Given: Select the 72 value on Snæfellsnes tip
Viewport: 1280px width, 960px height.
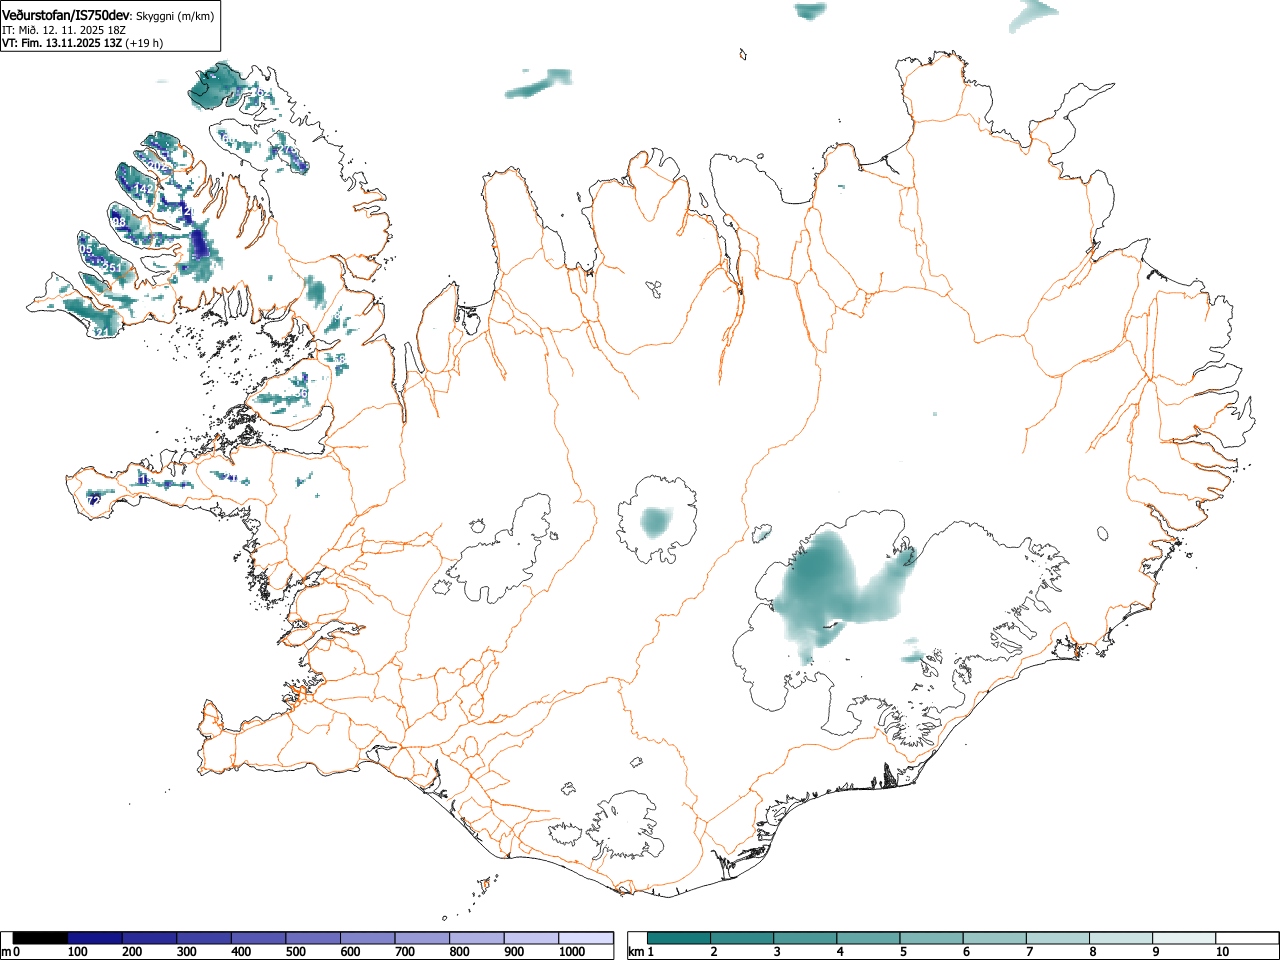Looking at the screenshot, I should (92, 500).
